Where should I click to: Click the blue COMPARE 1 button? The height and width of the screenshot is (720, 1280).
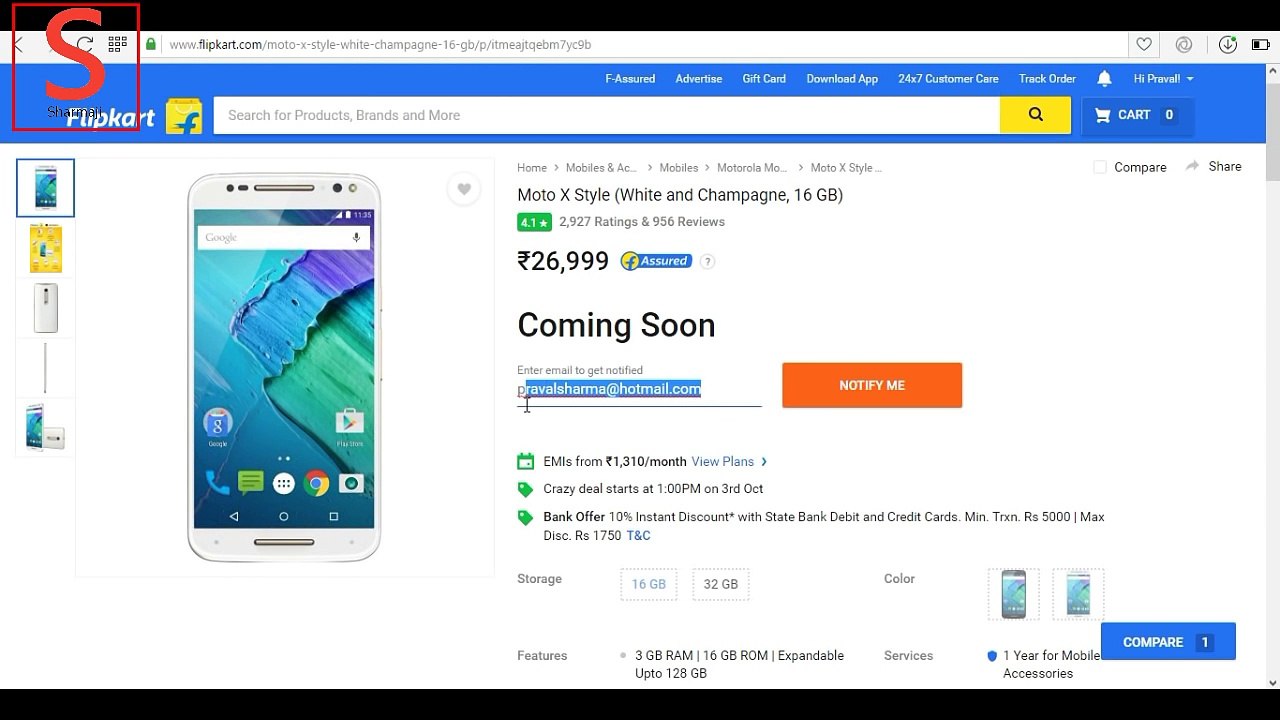1168,642
